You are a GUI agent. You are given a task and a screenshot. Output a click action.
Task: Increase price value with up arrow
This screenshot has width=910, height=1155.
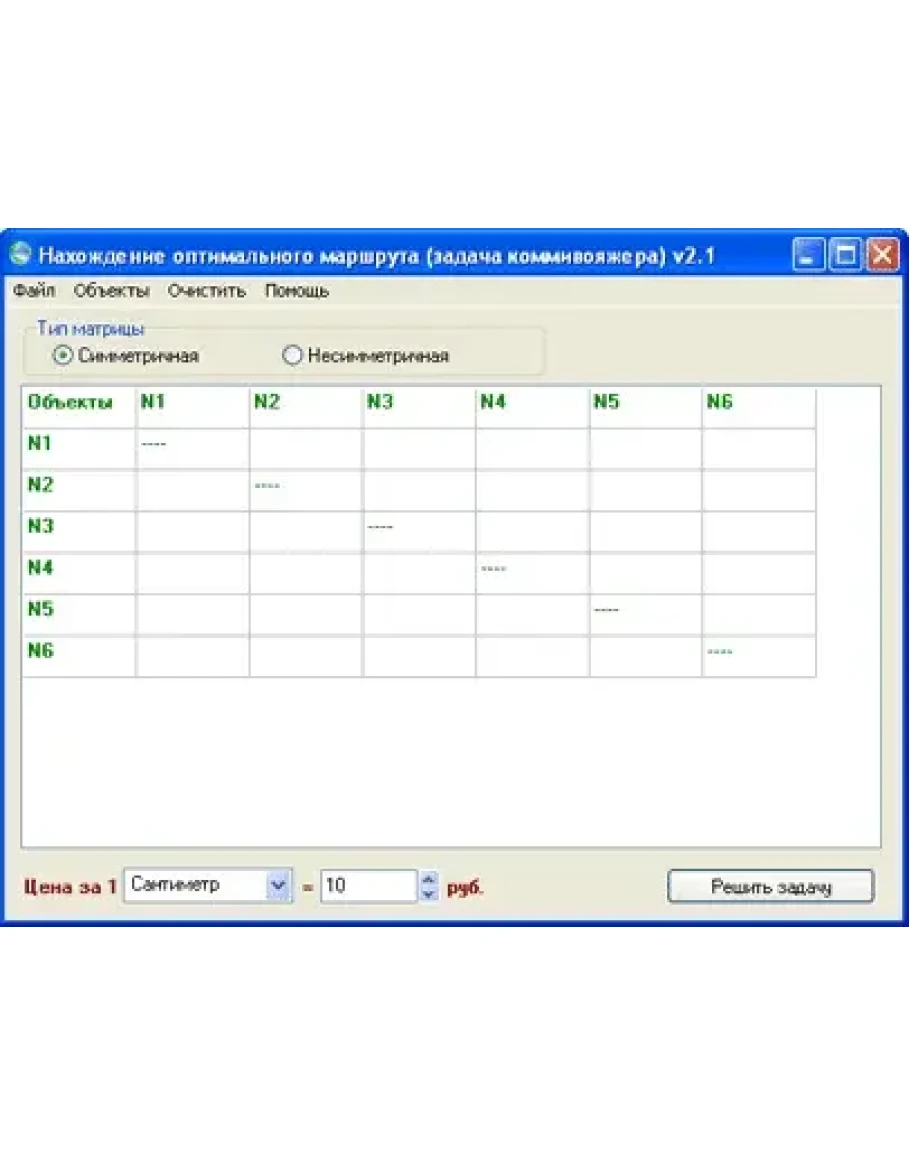click(429, 878)
